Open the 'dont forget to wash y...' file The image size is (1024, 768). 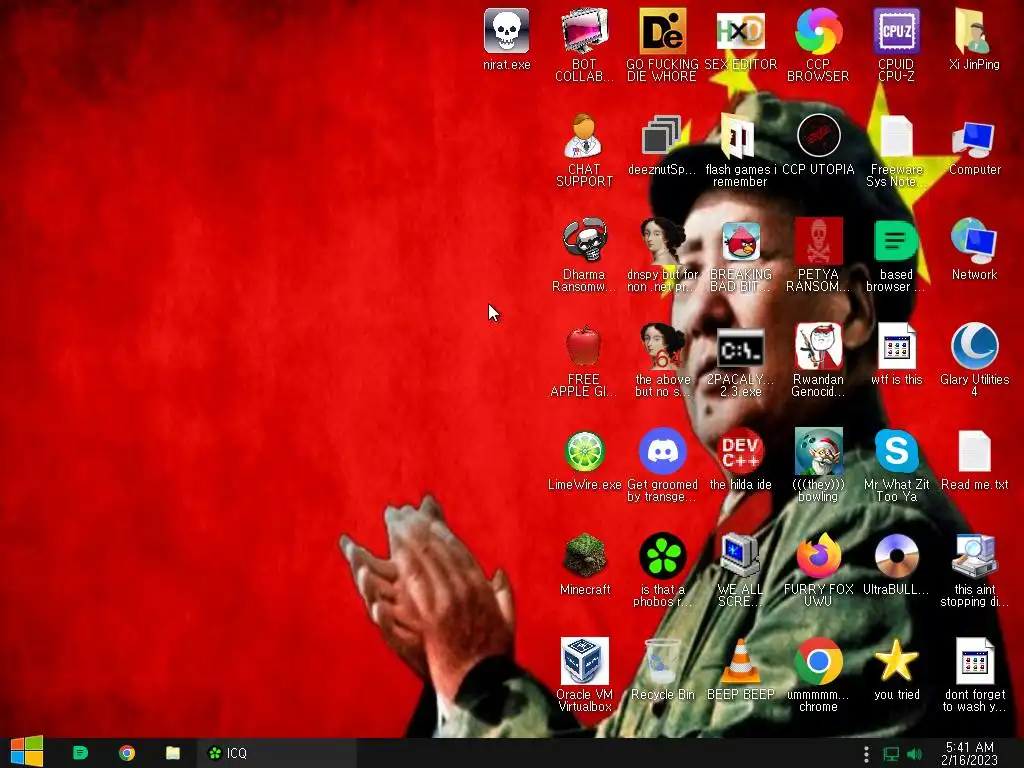(974, 662)
